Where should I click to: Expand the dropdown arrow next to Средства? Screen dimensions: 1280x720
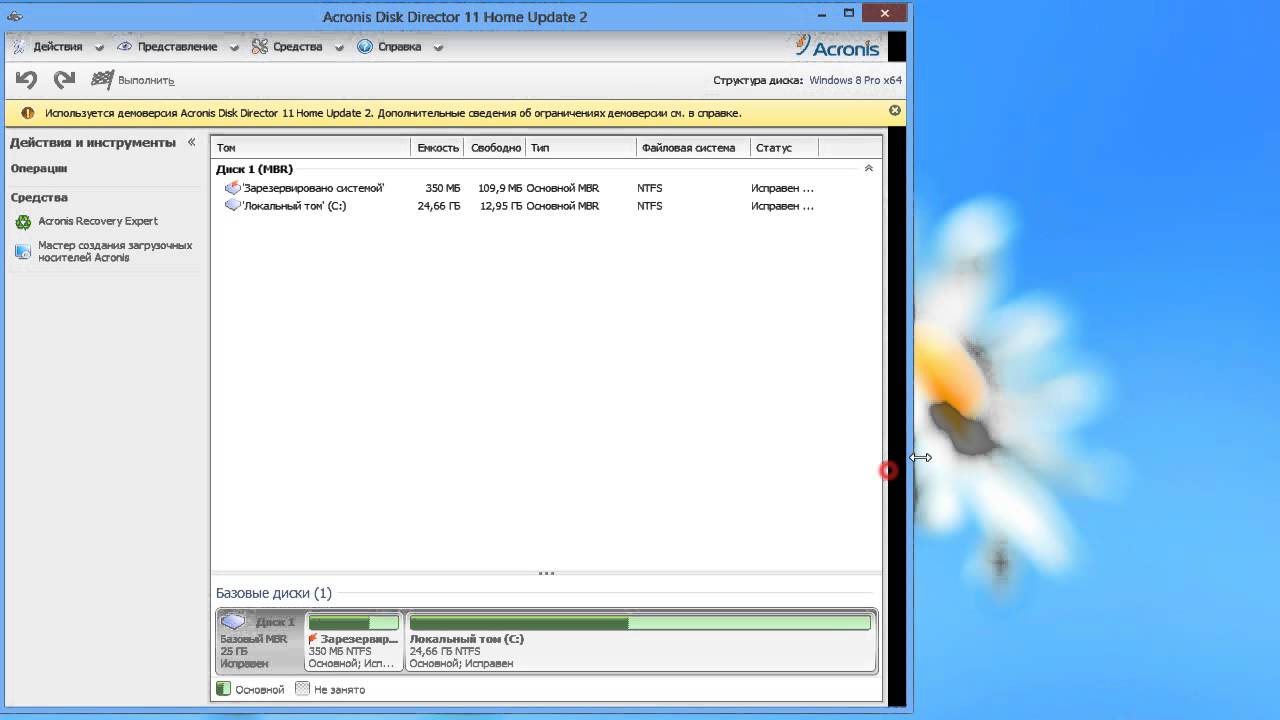pyautogui.click(x=339, y=47)
